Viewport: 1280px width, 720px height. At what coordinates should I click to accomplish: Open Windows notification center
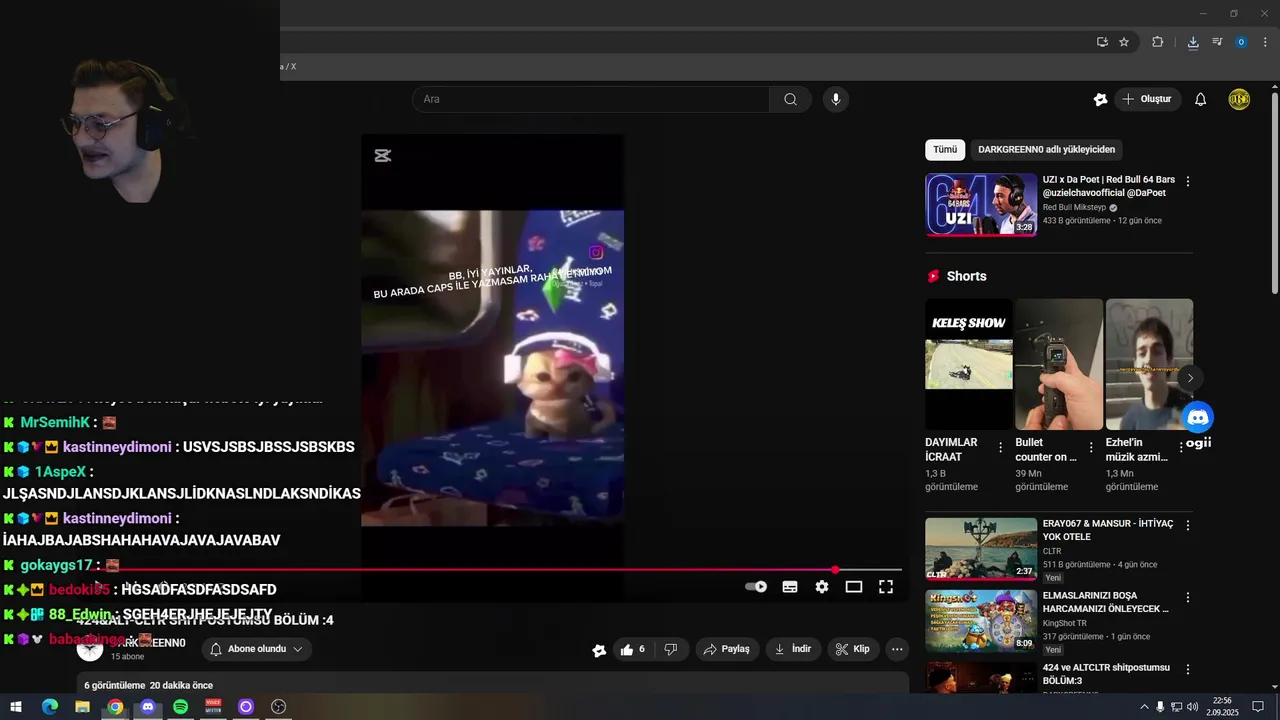[1258, 707]
